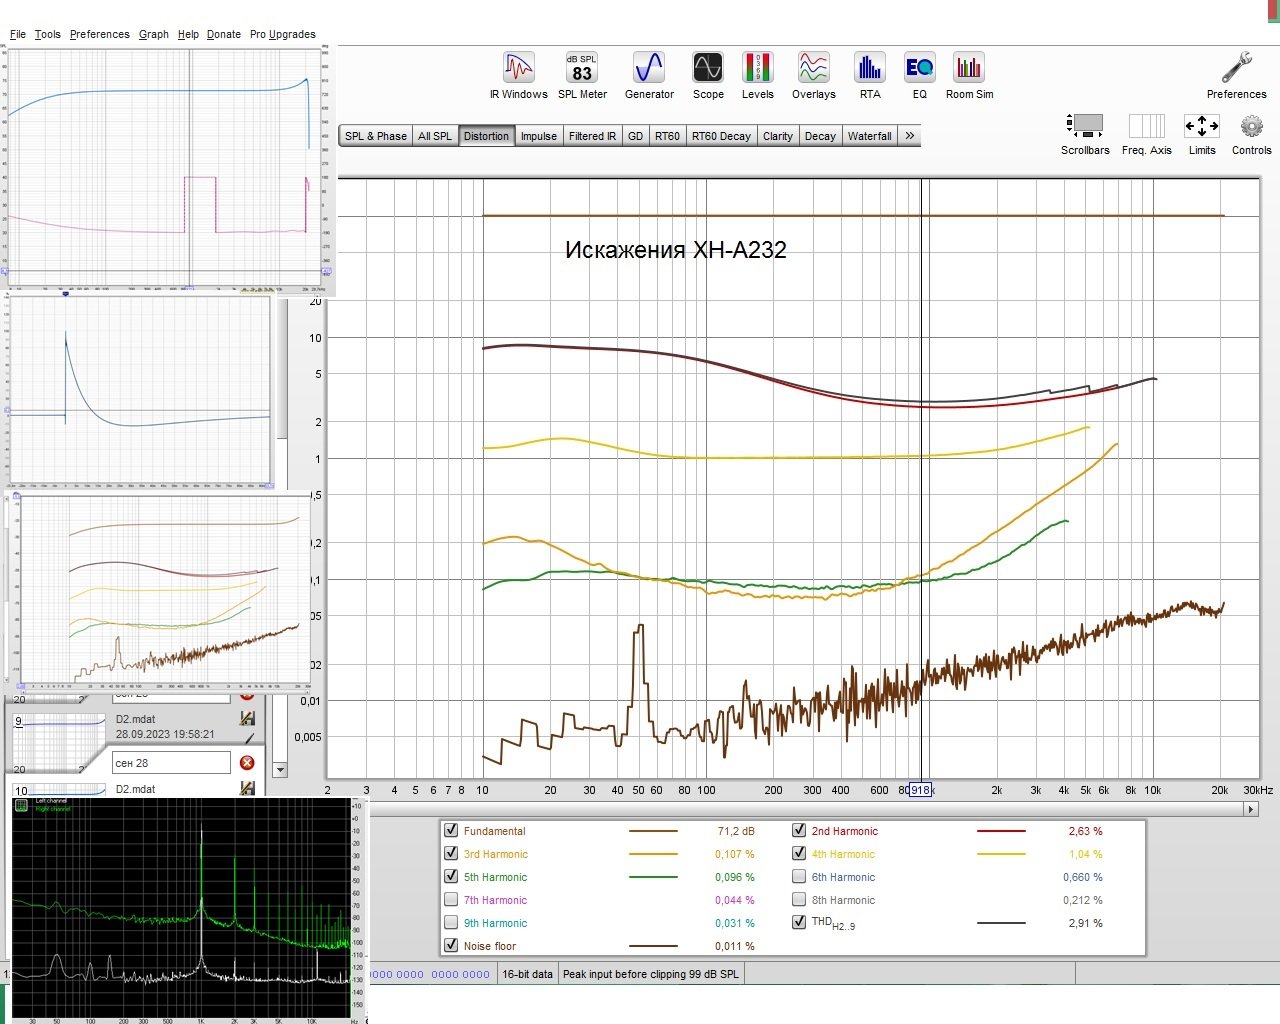Expand more graph tabs chevron

coord(909,136)
